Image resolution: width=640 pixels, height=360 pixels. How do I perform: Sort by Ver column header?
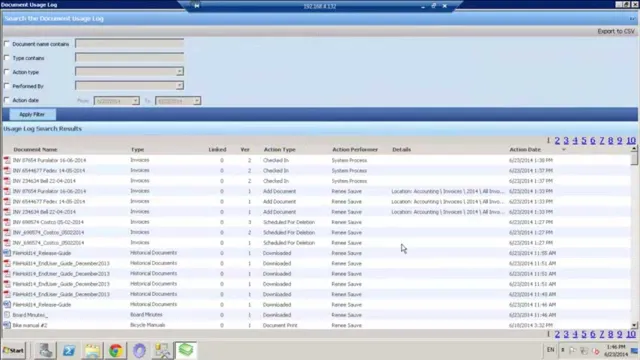[245, 149]
